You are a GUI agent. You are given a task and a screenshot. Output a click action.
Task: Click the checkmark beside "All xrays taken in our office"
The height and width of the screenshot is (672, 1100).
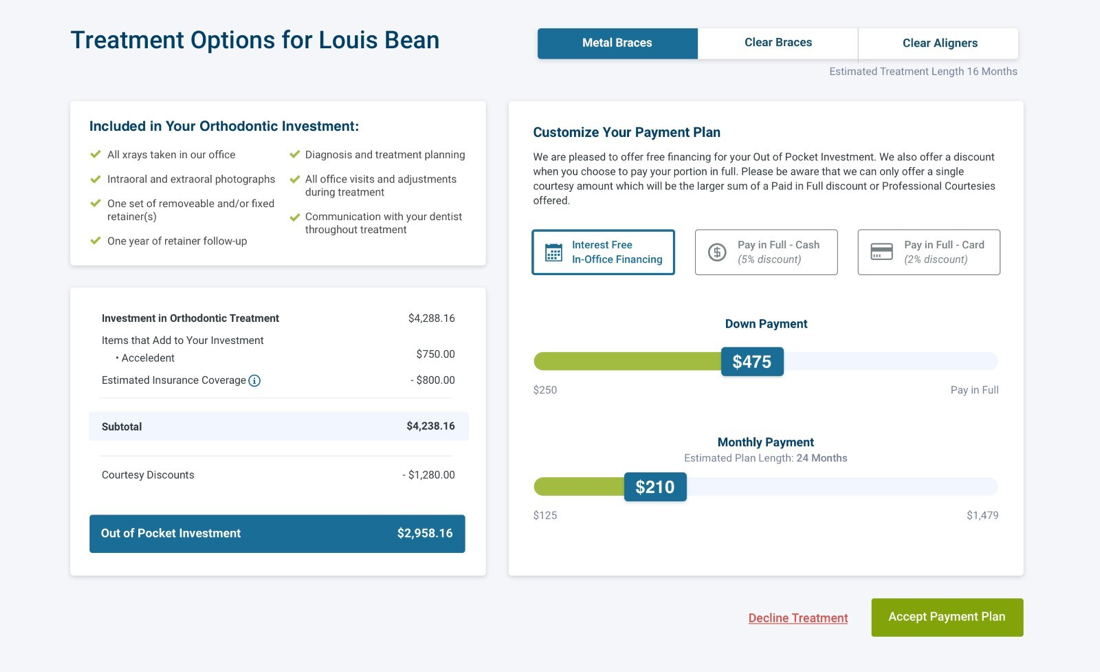tap(96, 154)
